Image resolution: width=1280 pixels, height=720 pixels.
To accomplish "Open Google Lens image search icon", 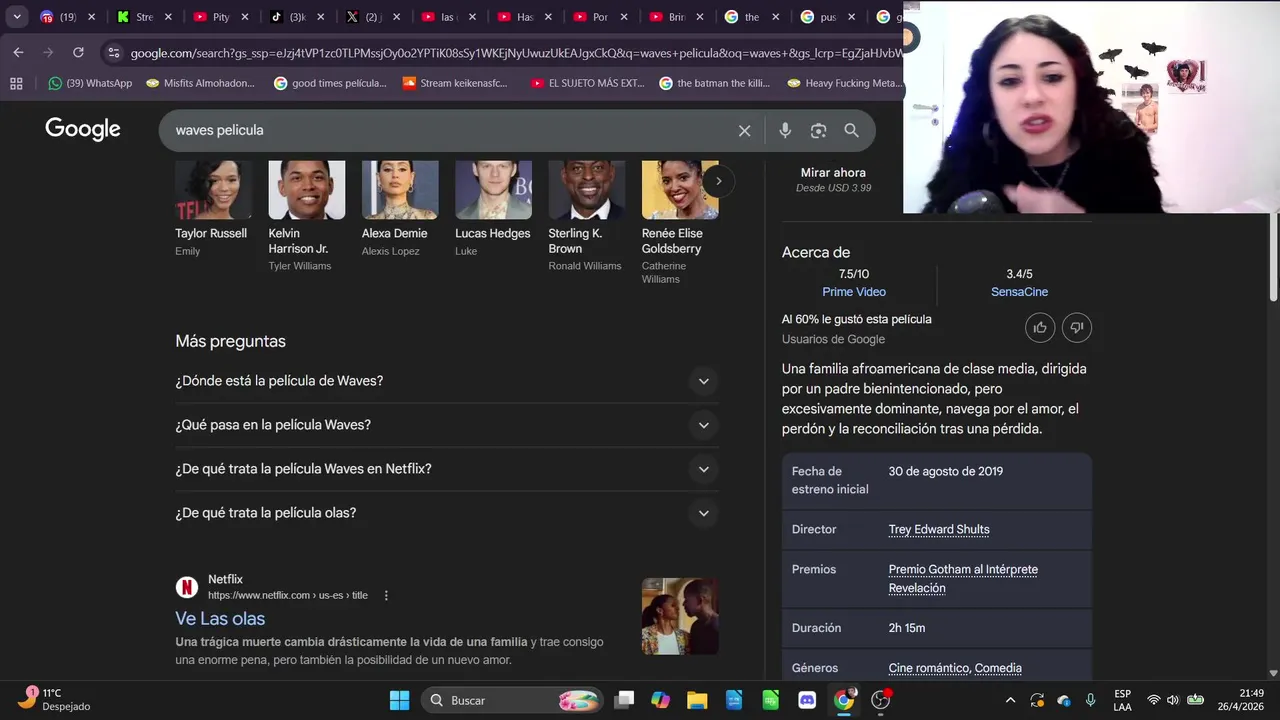I will 818,130.
